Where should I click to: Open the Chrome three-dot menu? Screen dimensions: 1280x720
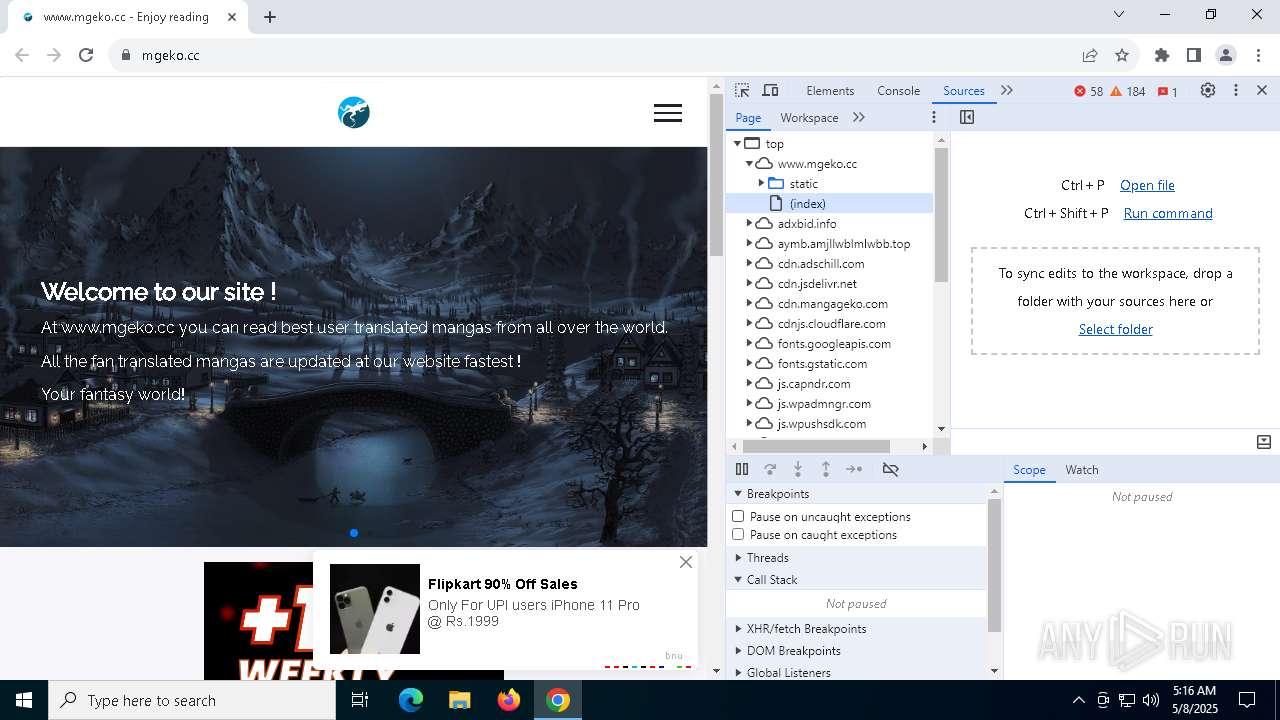[x=1258, y=55]
